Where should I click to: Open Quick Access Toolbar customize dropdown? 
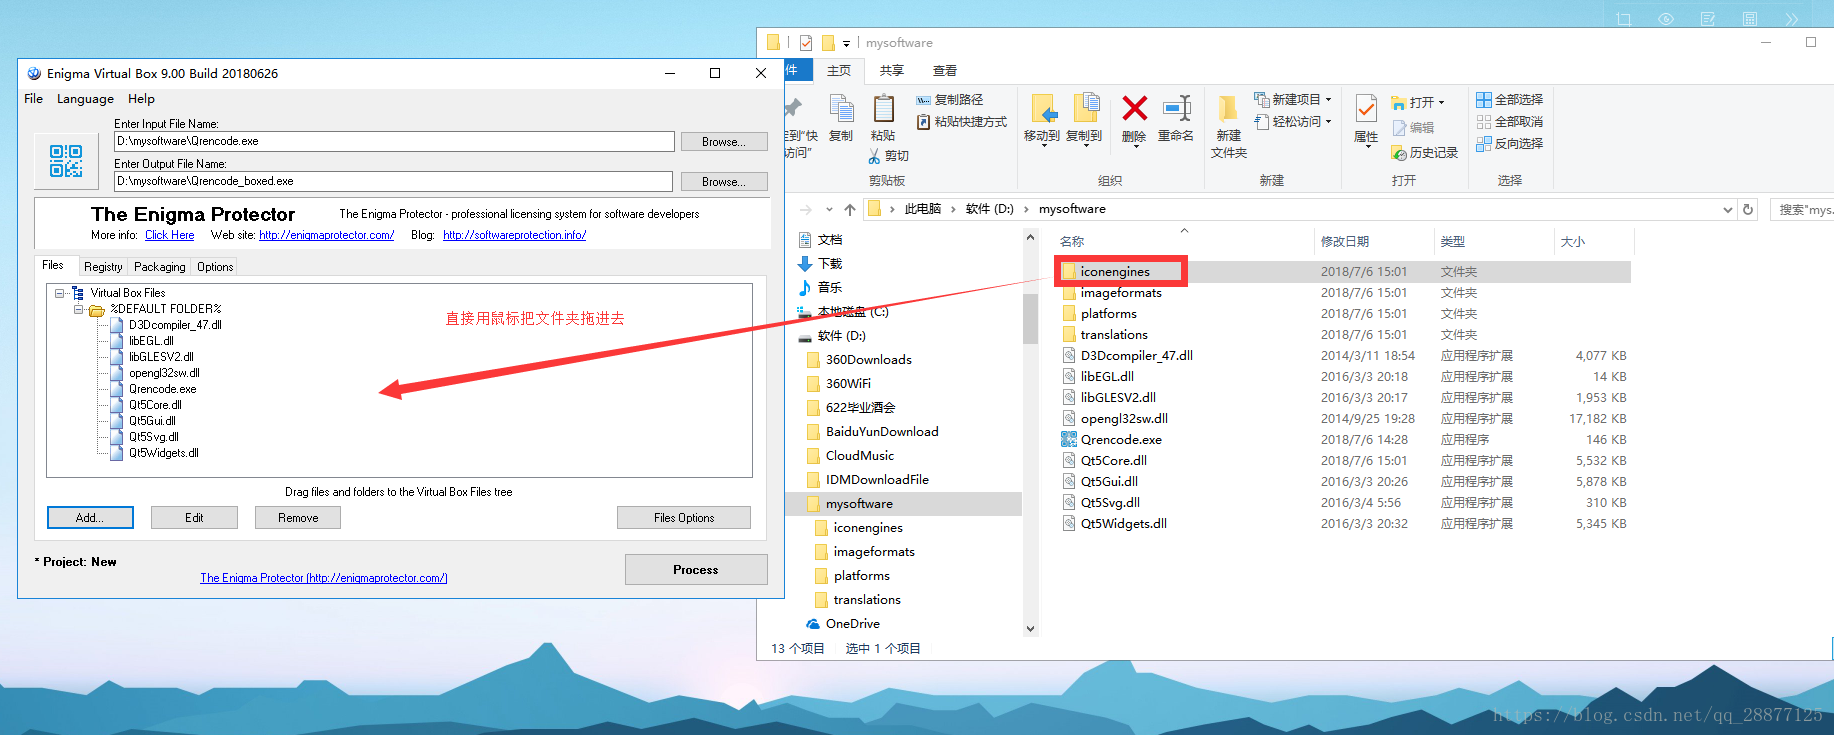pos(846,43)
